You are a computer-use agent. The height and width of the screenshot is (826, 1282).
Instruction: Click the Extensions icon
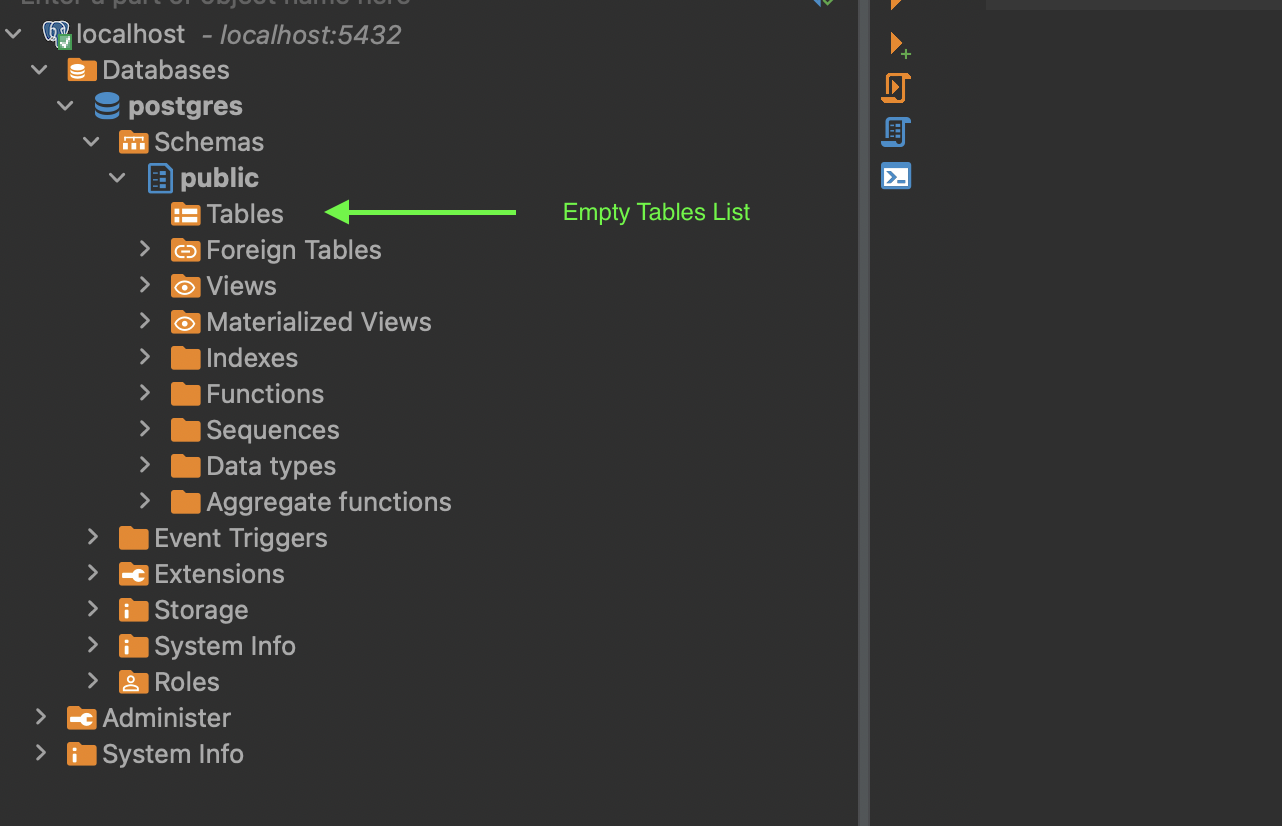coord(133,573)
